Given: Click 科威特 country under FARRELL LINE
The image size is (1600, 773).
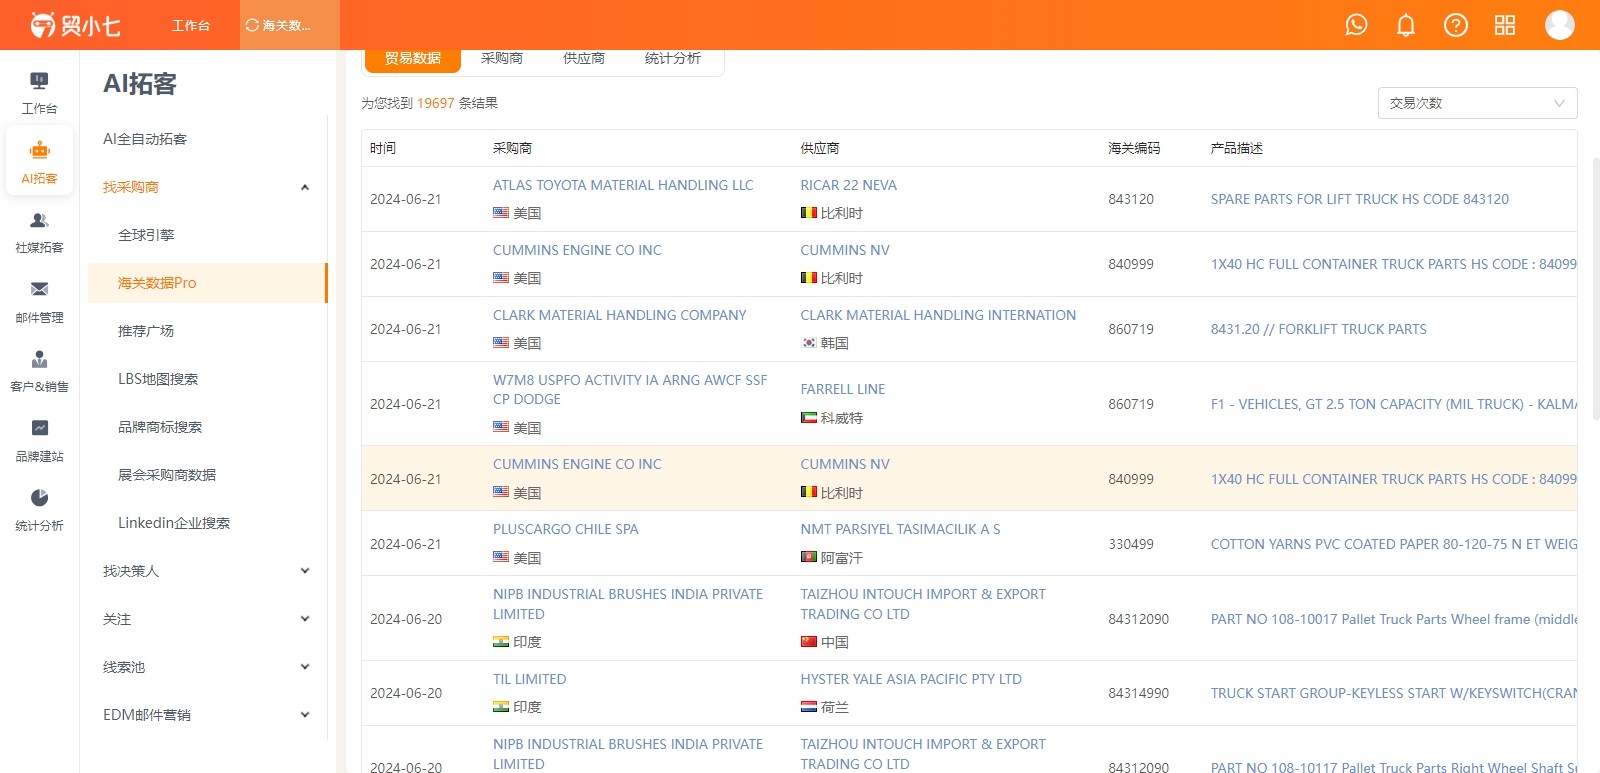Looking at the screenshot, I should pyautogui.click(x=841, y=418).
